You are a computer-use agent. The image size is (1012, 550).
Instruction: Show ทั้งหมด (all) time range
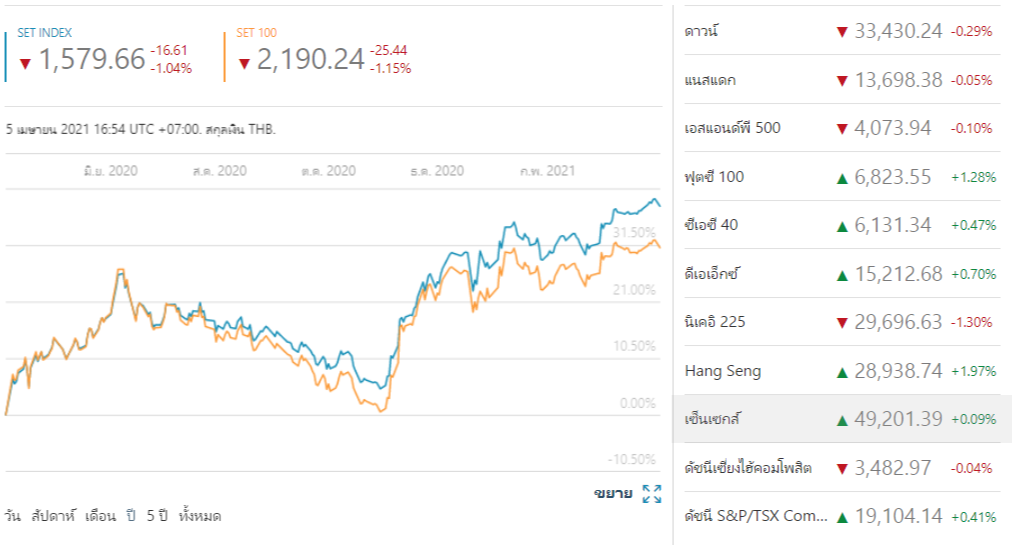pos(199,517)
